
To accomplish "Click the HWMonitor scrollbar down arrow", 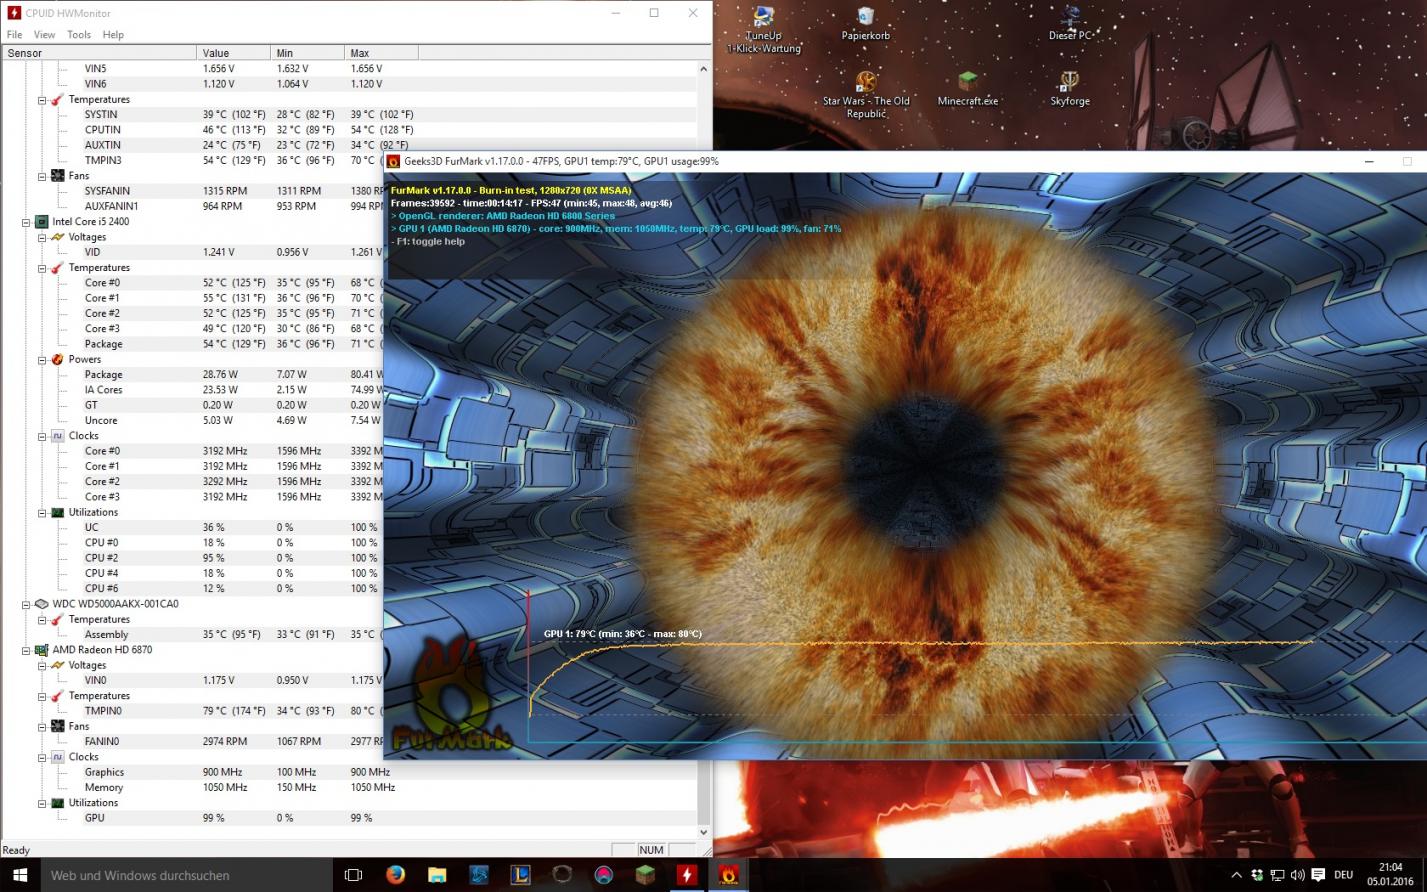I will click(x=703, y=832).
